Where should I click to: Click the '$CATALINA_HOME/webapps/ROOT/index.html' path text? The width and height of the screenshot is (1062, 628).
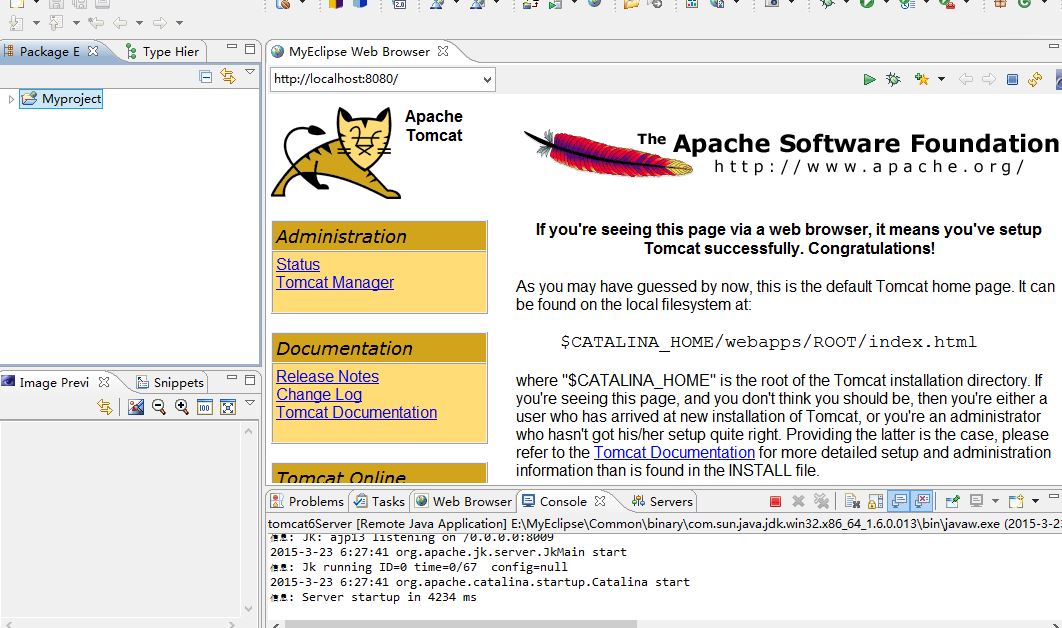click(x=768, y=342)
